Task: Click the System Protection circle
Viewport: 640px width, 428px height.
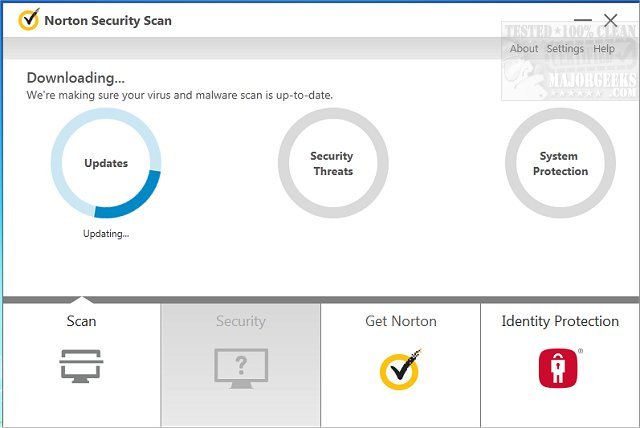Action: click(560, 164)
